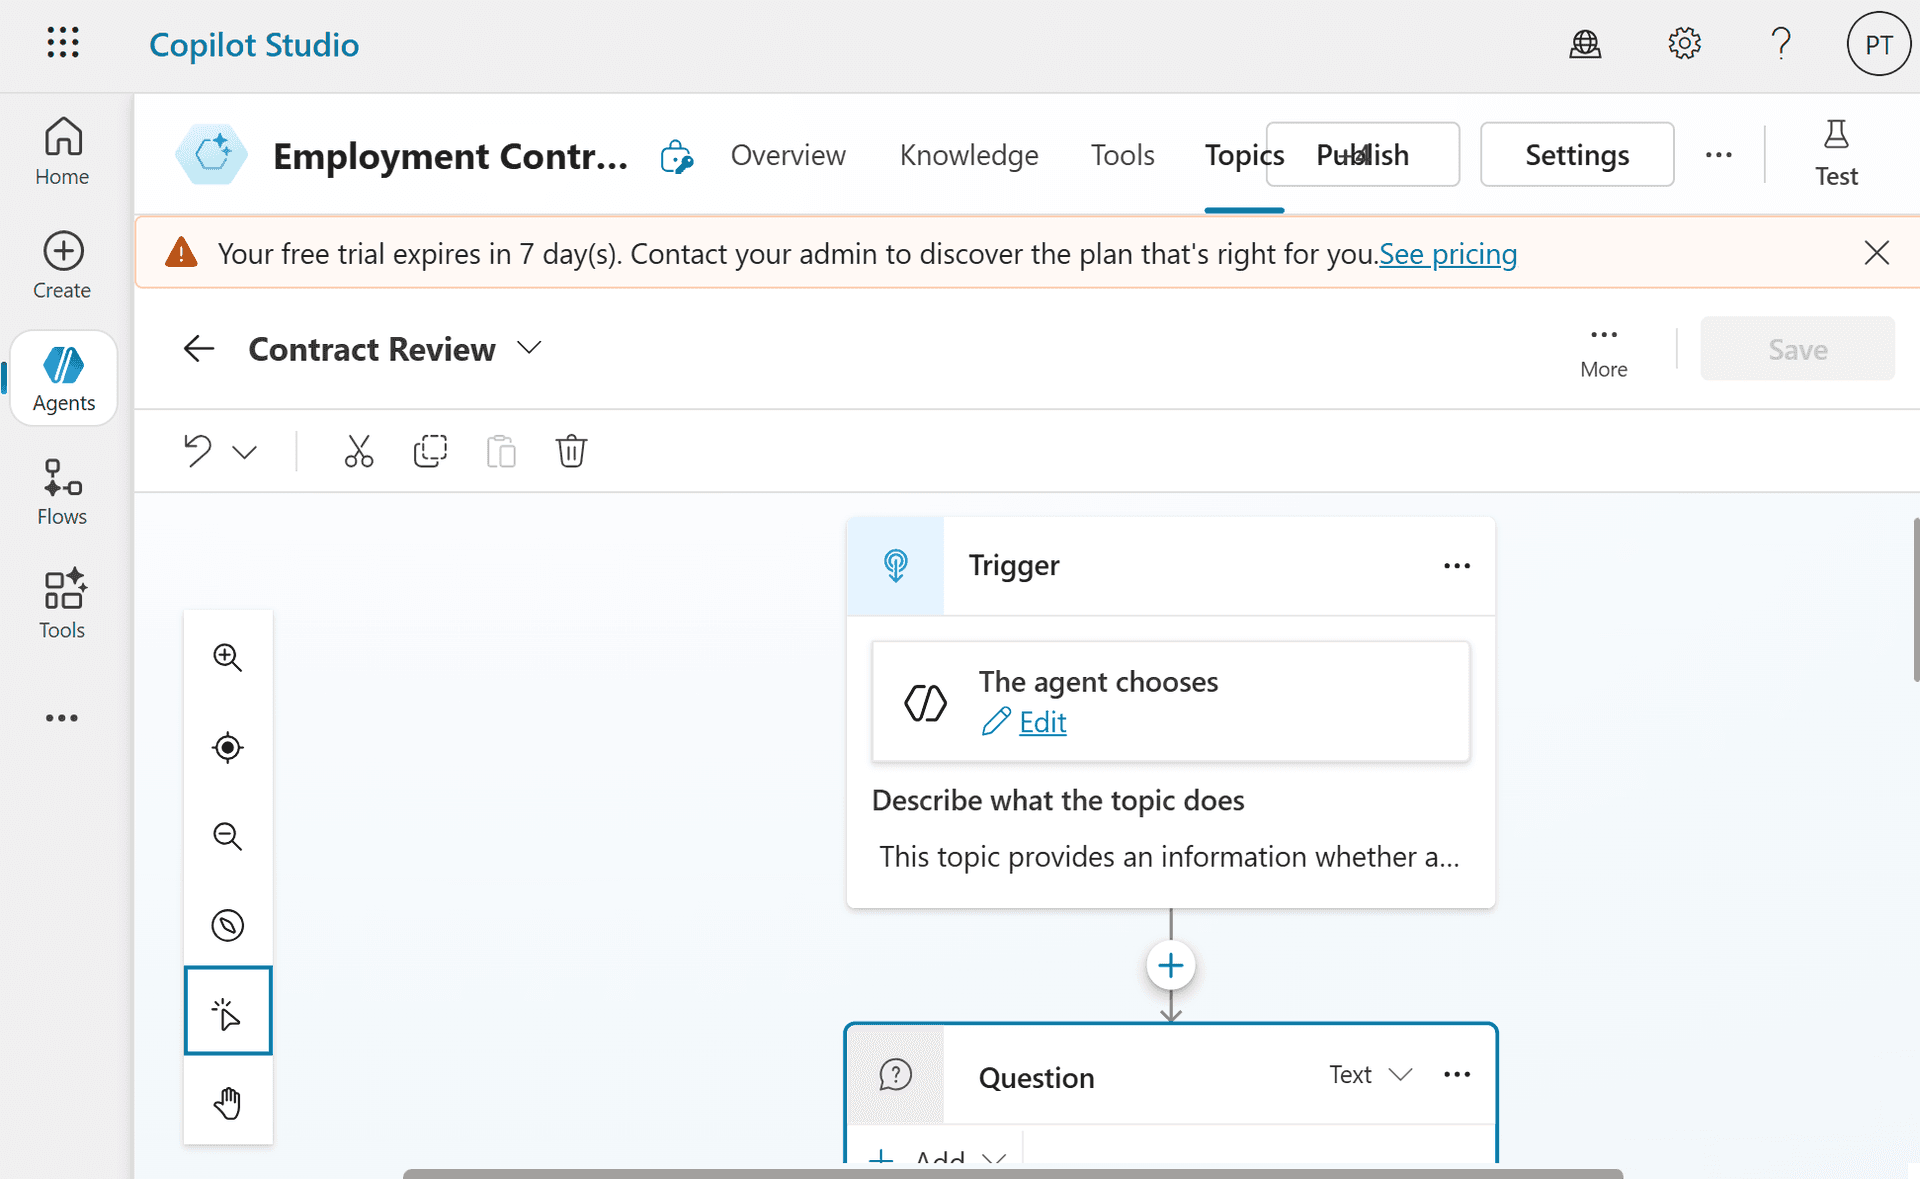
Task: Reset canvas view to center
Action: pos(228,747)
